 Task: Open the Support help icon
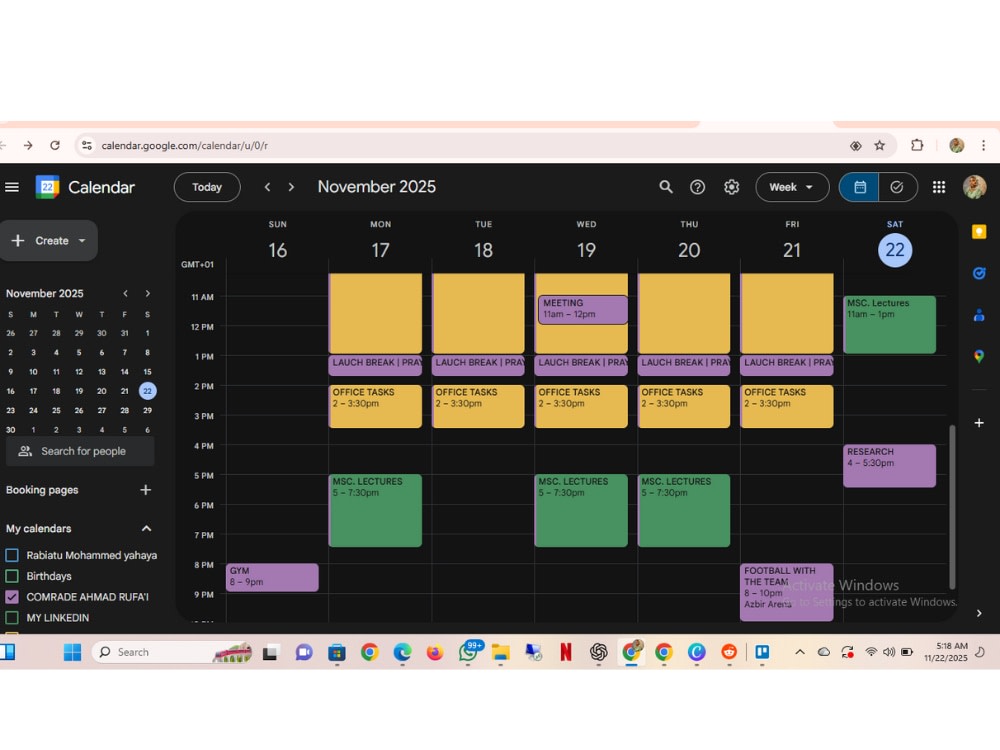pos(698,187)
